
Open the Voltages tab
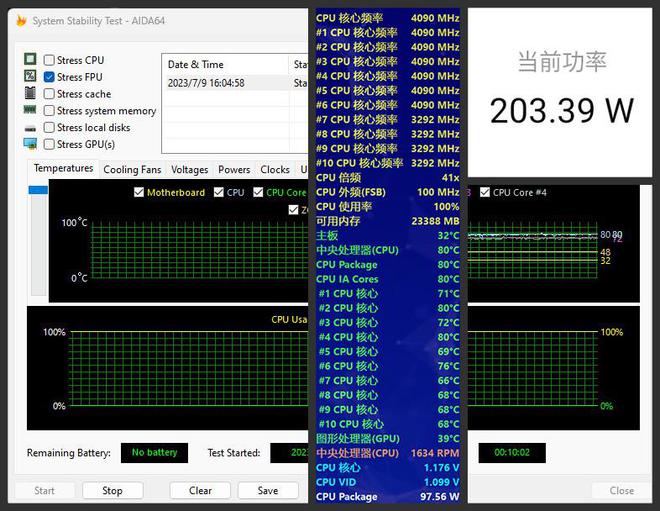[189, 170]
